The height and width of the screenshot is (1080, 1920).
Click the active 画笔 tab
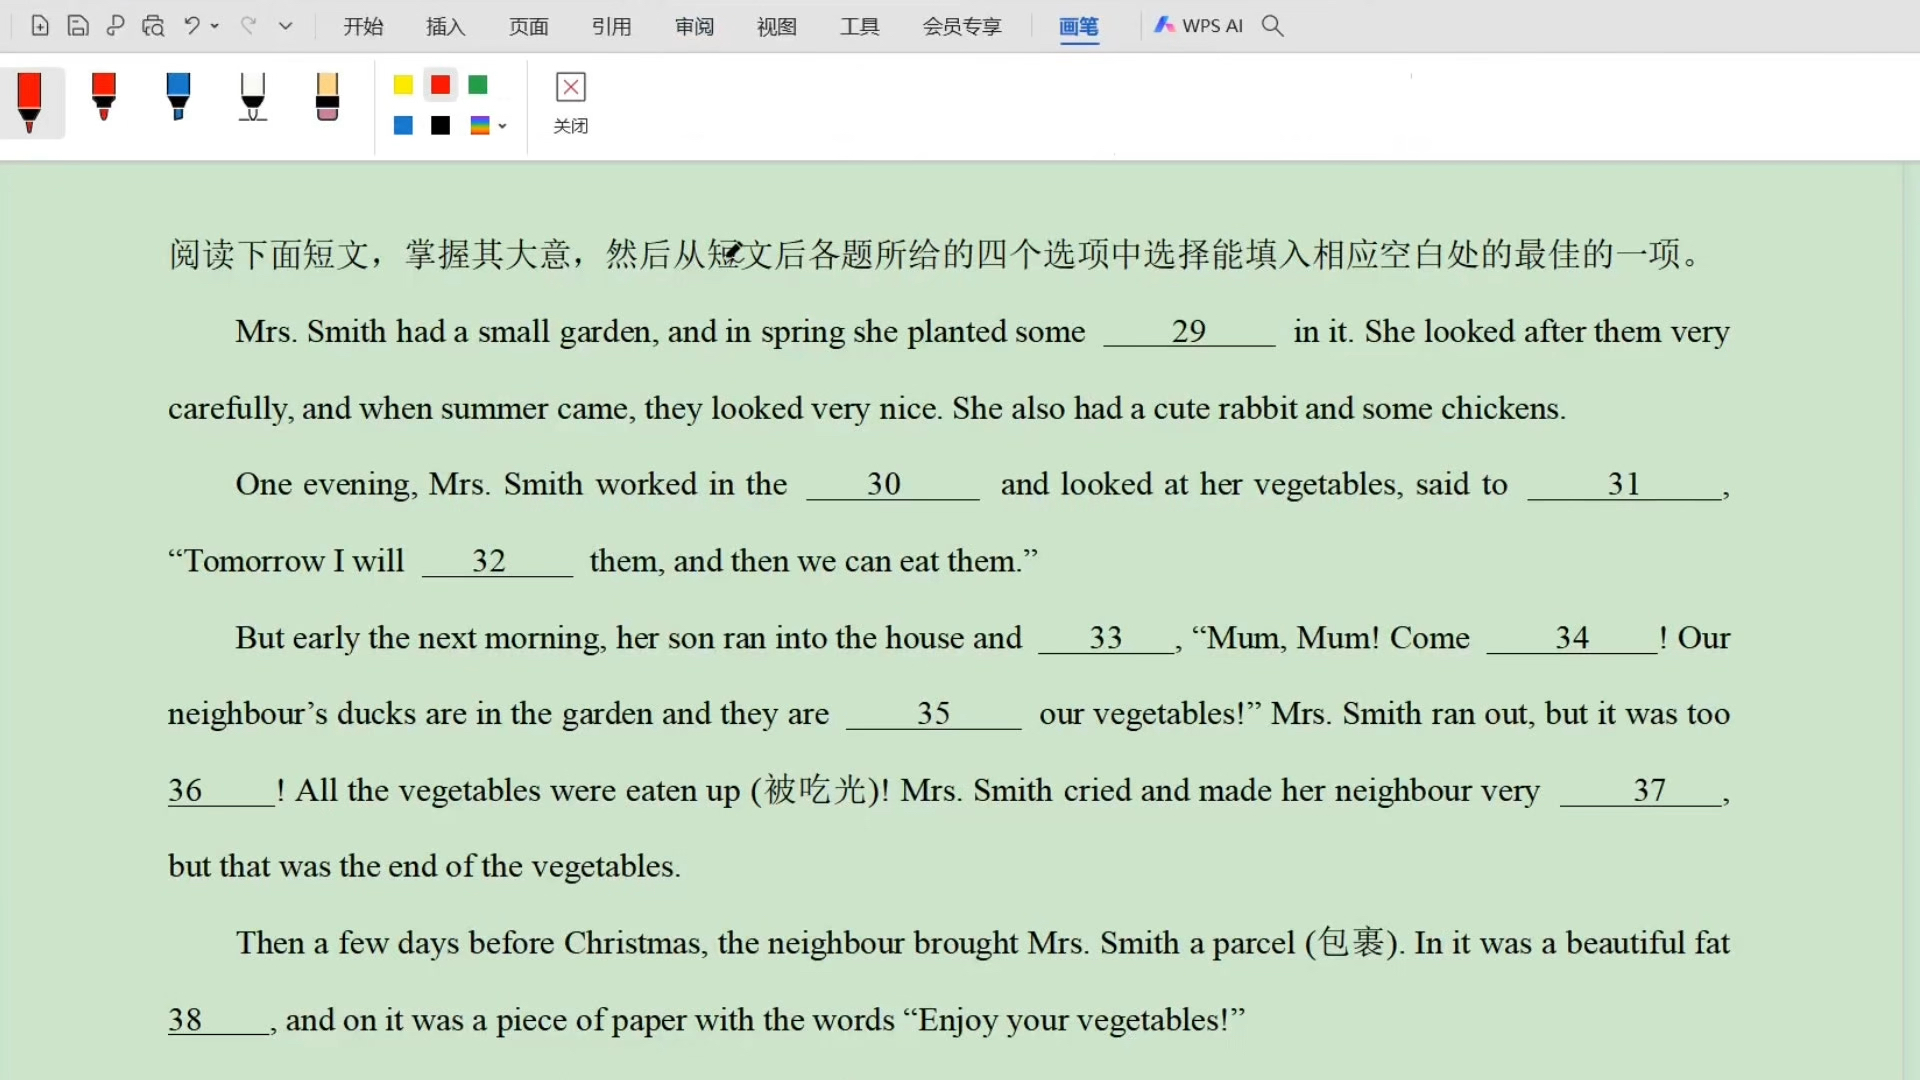point(1079,27)
